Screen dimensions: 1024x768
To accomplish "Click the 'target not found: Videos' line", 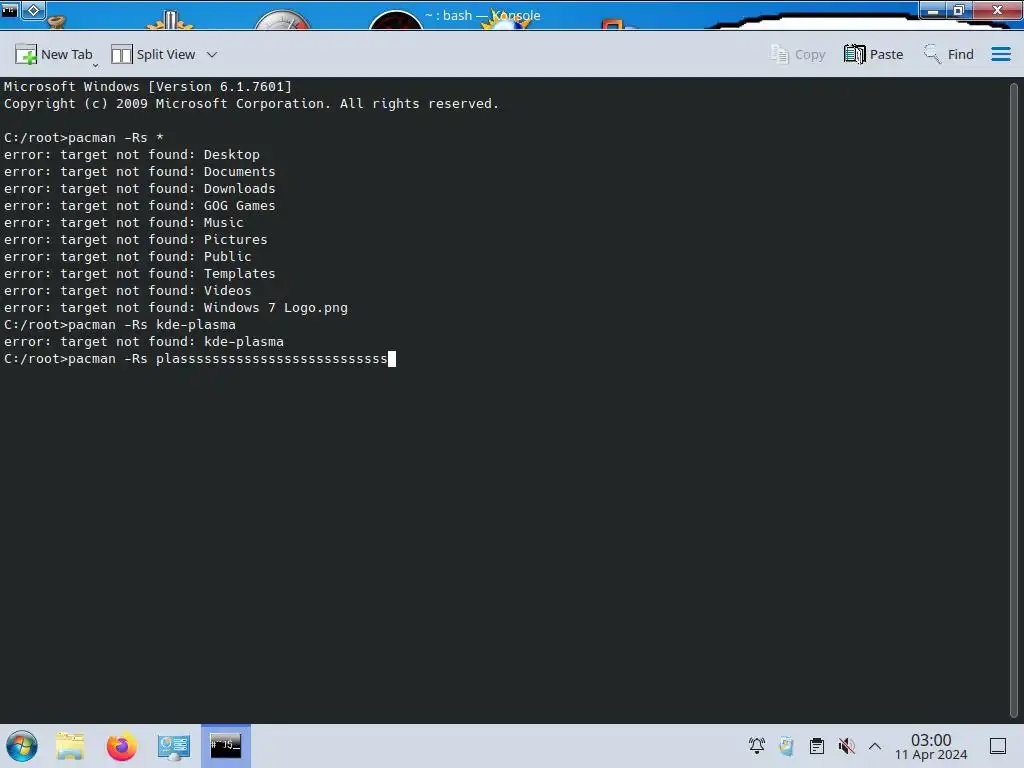I will (x=127, y=291).
